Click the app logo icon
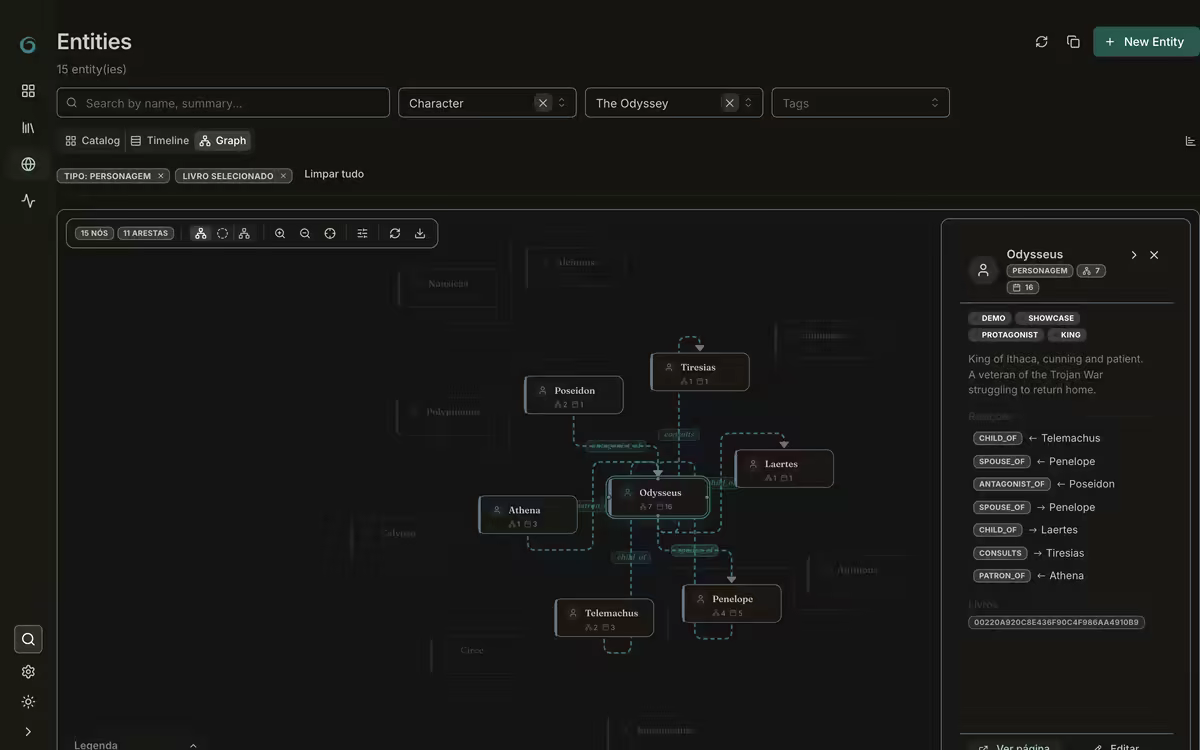This screenshot has width=1200, height=750. pos(28,45)
